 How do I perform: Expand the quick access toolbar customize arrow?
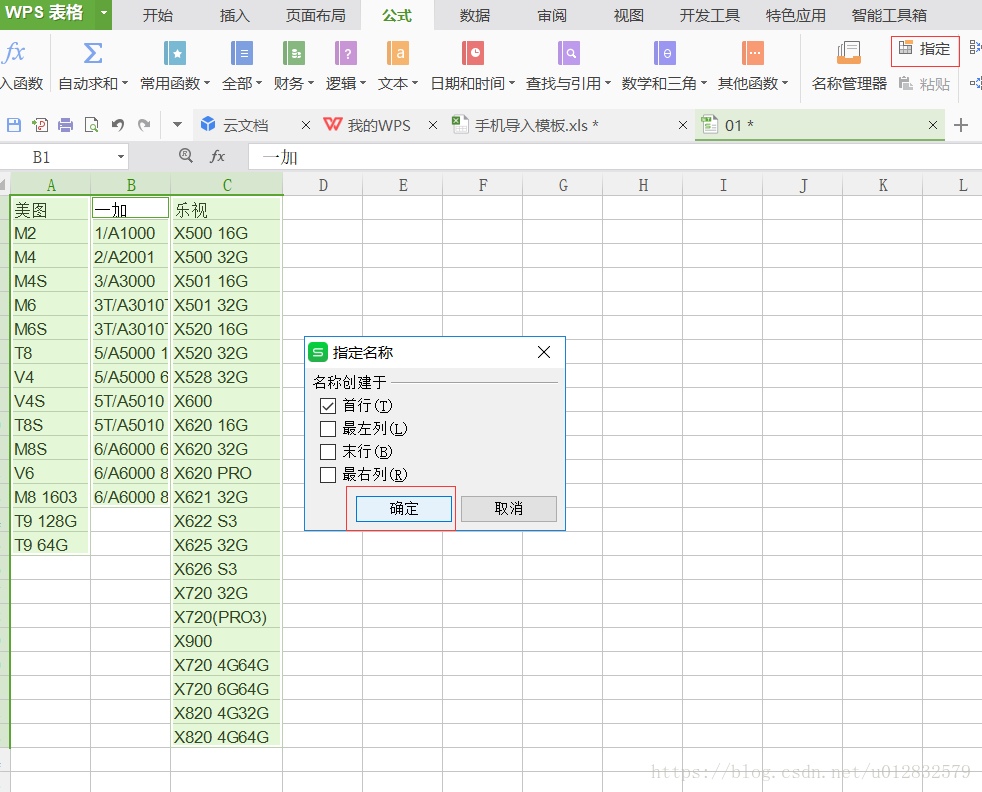click(177, 125)
